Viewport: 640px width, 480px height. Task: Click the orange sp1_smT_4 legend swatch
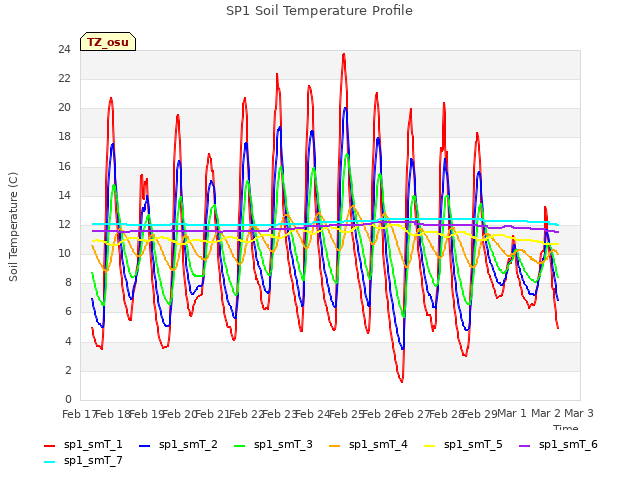click(334, 446)
